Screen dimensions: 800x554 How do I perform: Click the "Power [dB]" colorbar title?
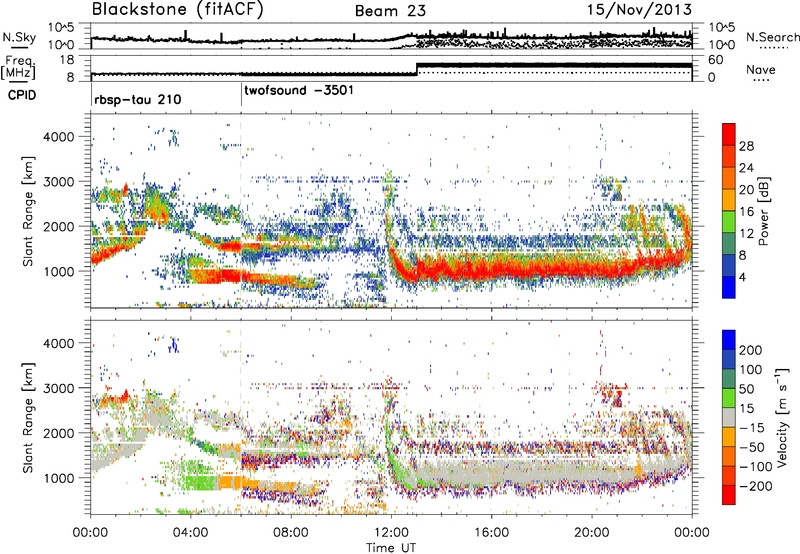pyautogui.click(x=764, y=211)
